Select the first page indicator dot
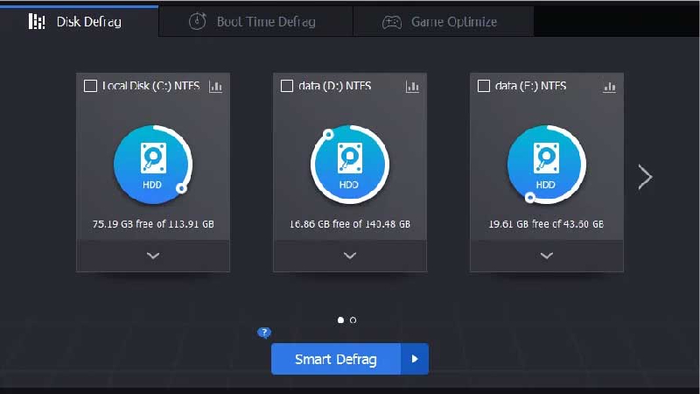Viewport: 700px width, 394px height. pos(341,320)
